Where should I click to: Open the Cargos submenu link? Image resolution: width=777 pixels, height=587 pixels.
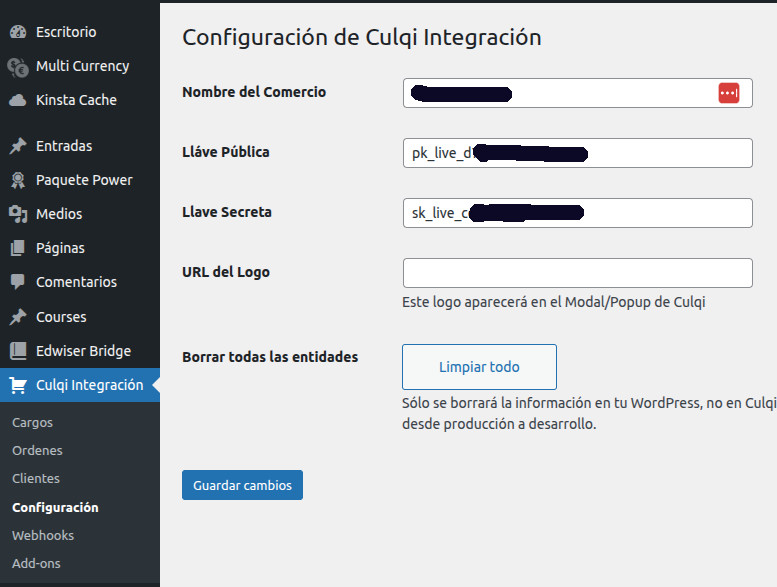(33, 423)
